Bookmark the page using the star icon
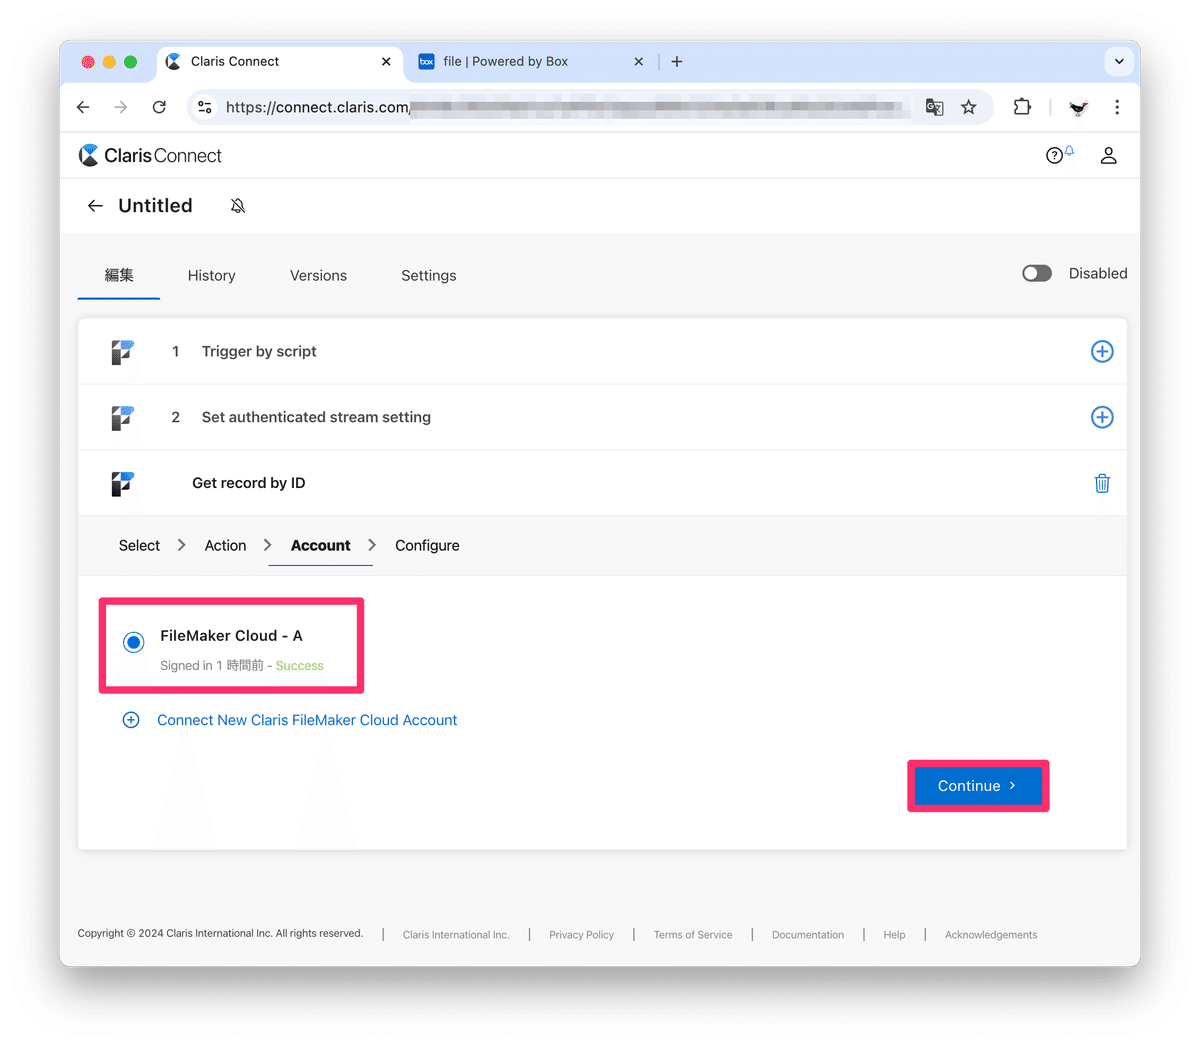1200x1045 pixels. coord(968,107)
